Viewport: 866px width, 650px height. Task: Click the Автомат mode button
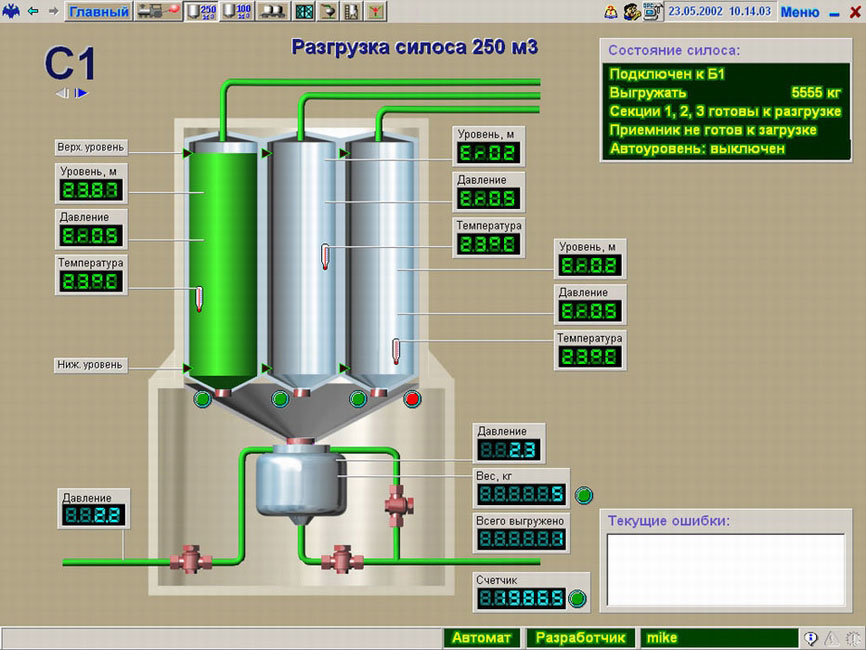[x=481, y=638]
